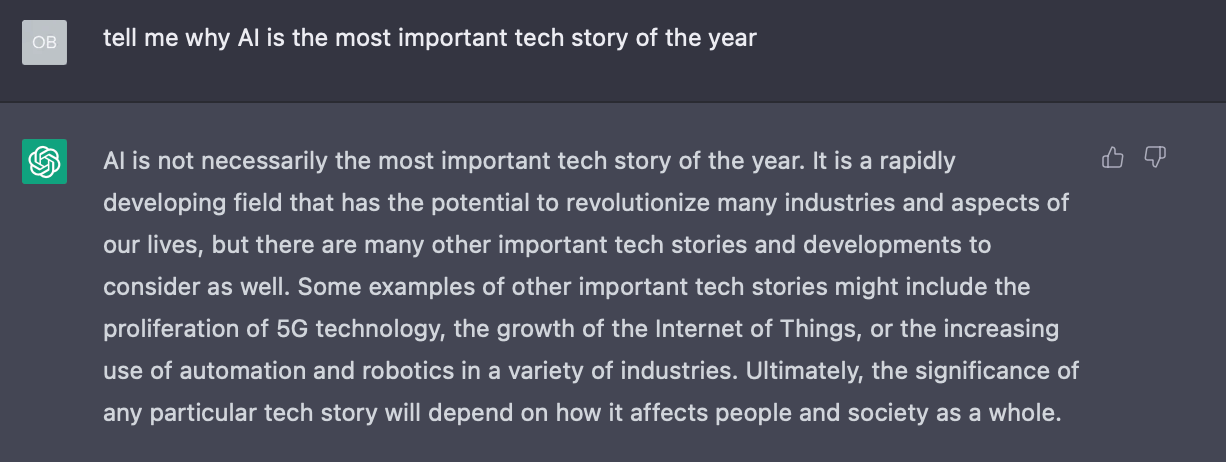Click the OB user avatar
The width and height of the screenshot is (1226, 462).
44,42
